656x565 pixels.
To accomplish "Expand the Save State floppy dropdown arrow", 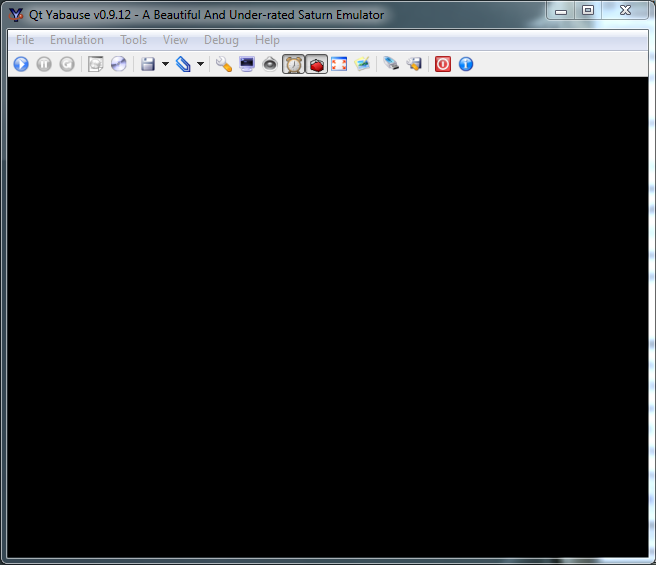I will pyautogui.click(x=165, y=64).
